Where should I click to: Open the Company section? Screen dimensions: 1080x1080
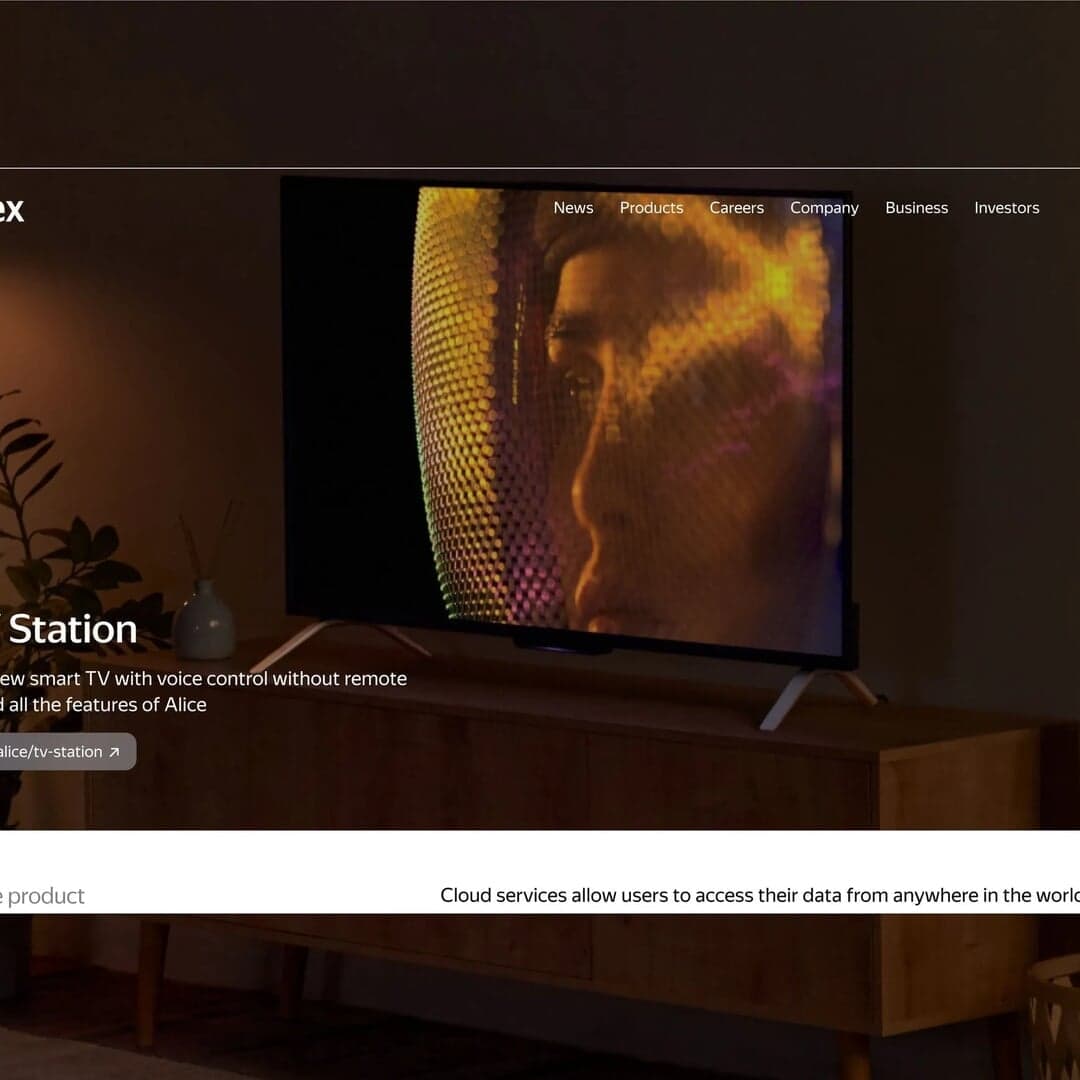coord(824,208)
